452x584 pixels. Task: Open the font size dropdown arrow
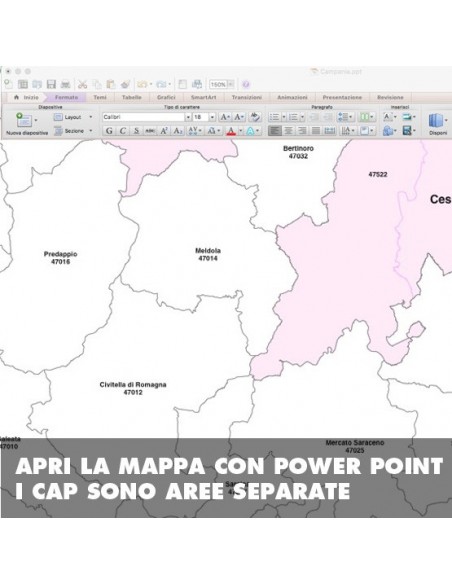(x=212, y=117)
